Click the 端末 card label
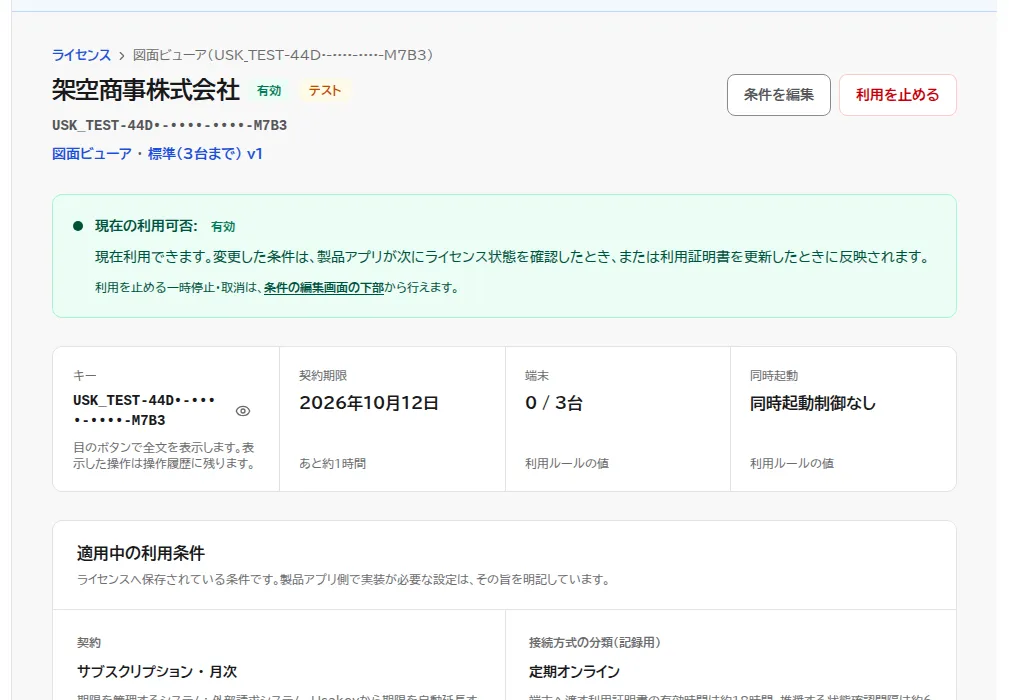This screenshot has width=1009, height=700. point(537,376)
